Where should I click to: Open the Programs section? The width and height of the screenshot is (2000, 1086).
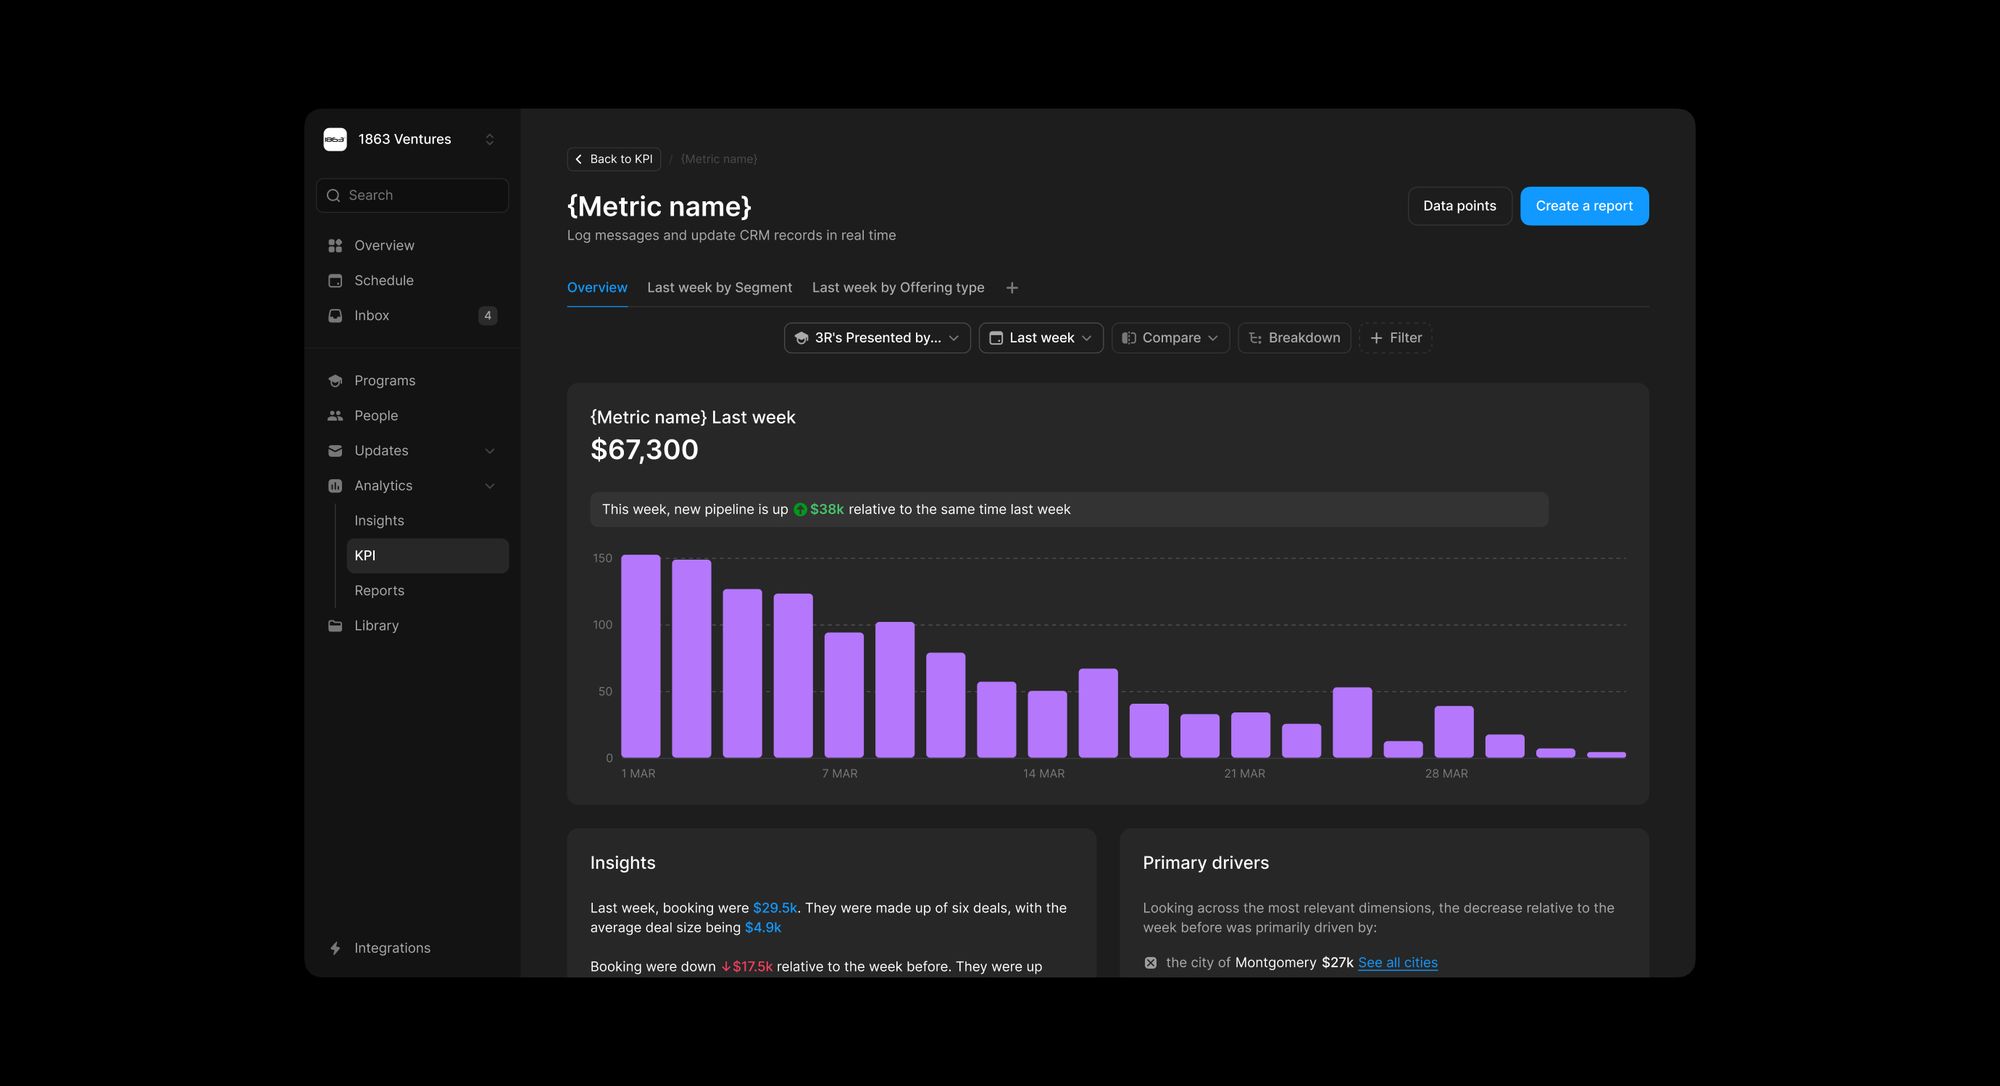click(384, 380)
